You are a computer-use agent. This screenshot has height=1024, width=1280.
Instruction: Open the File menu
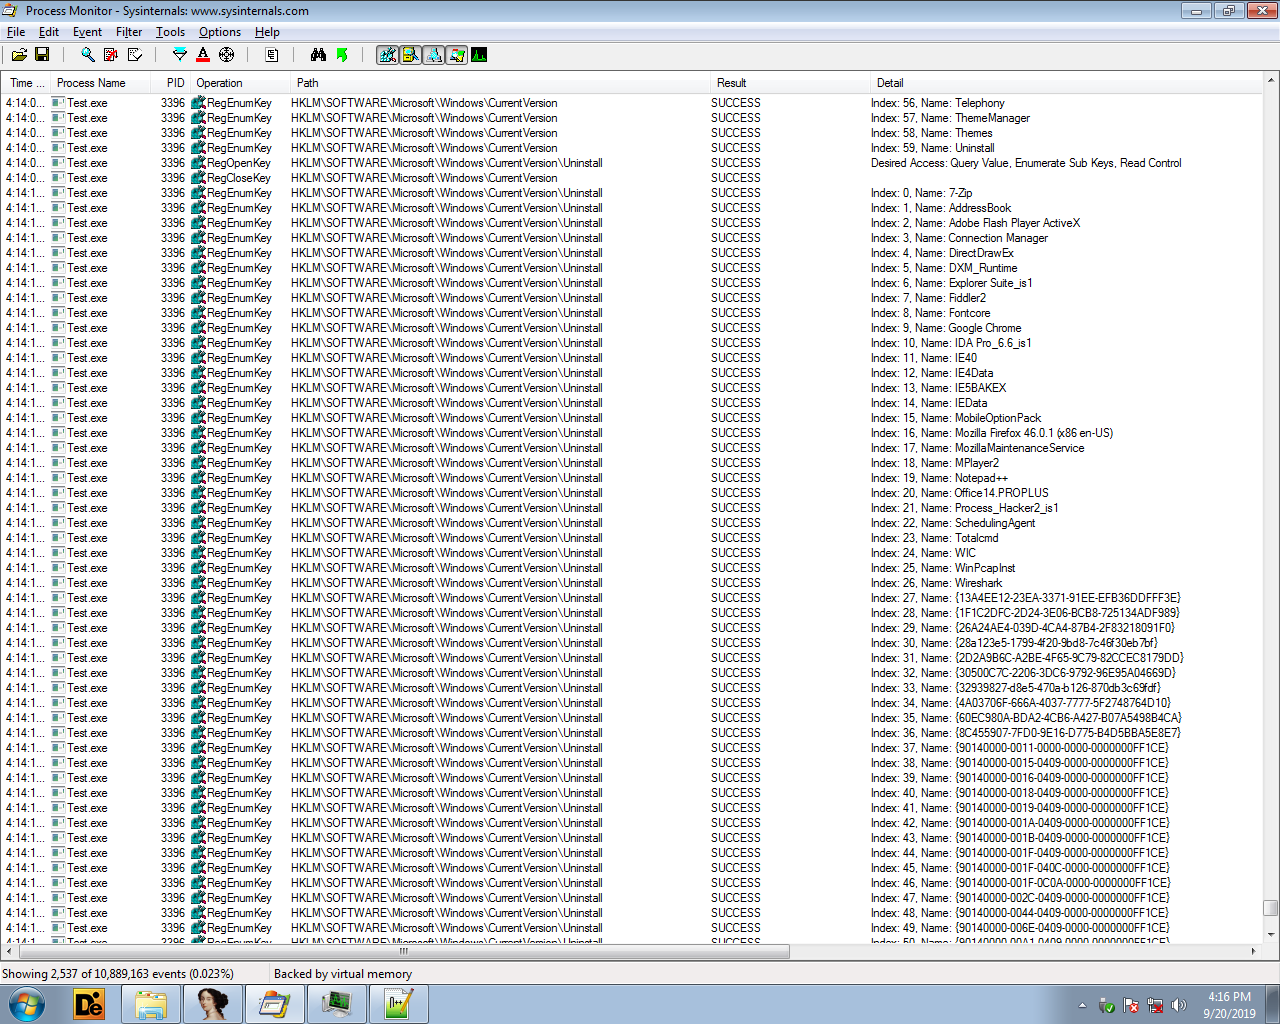[x=16, y=32]
